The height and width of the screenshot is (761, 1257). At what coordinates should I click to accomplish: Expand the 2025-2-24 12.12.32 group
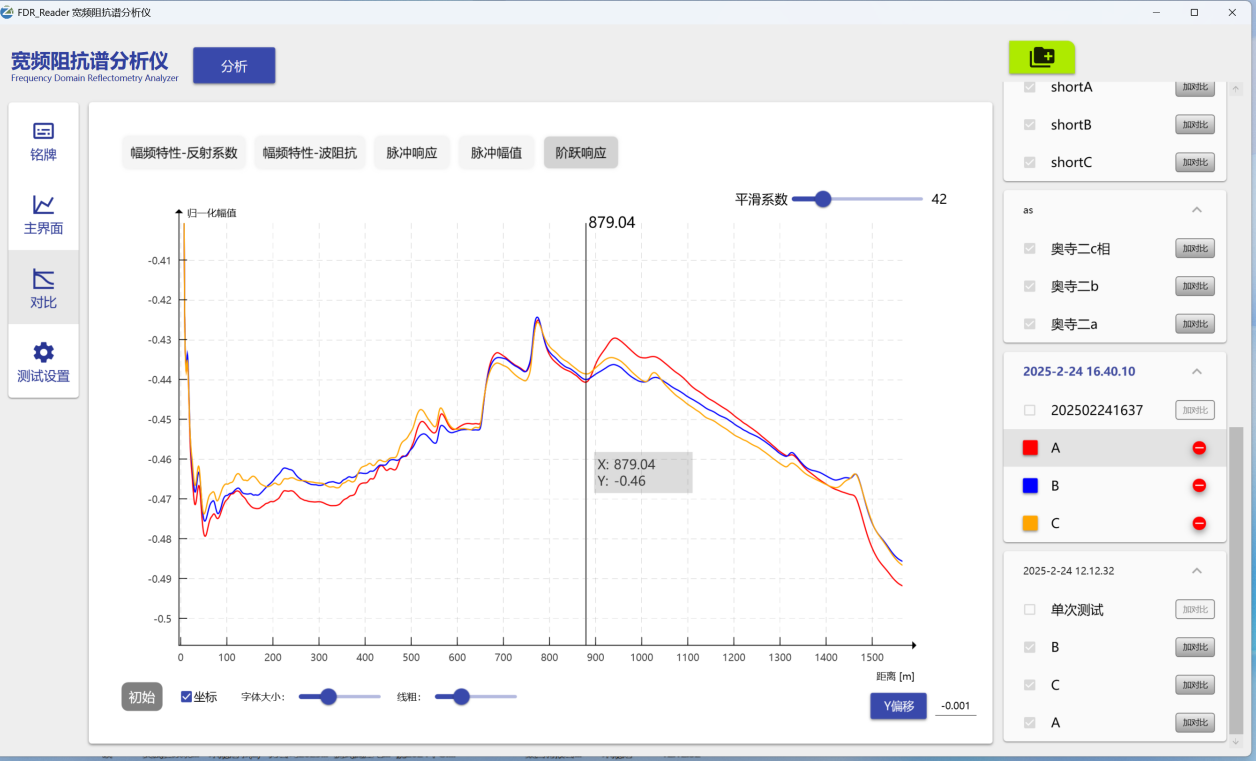click(x=1196, y=570)
